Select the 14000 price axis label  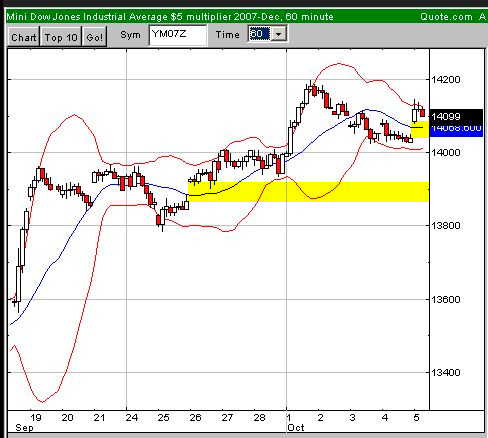click(446, 152)
